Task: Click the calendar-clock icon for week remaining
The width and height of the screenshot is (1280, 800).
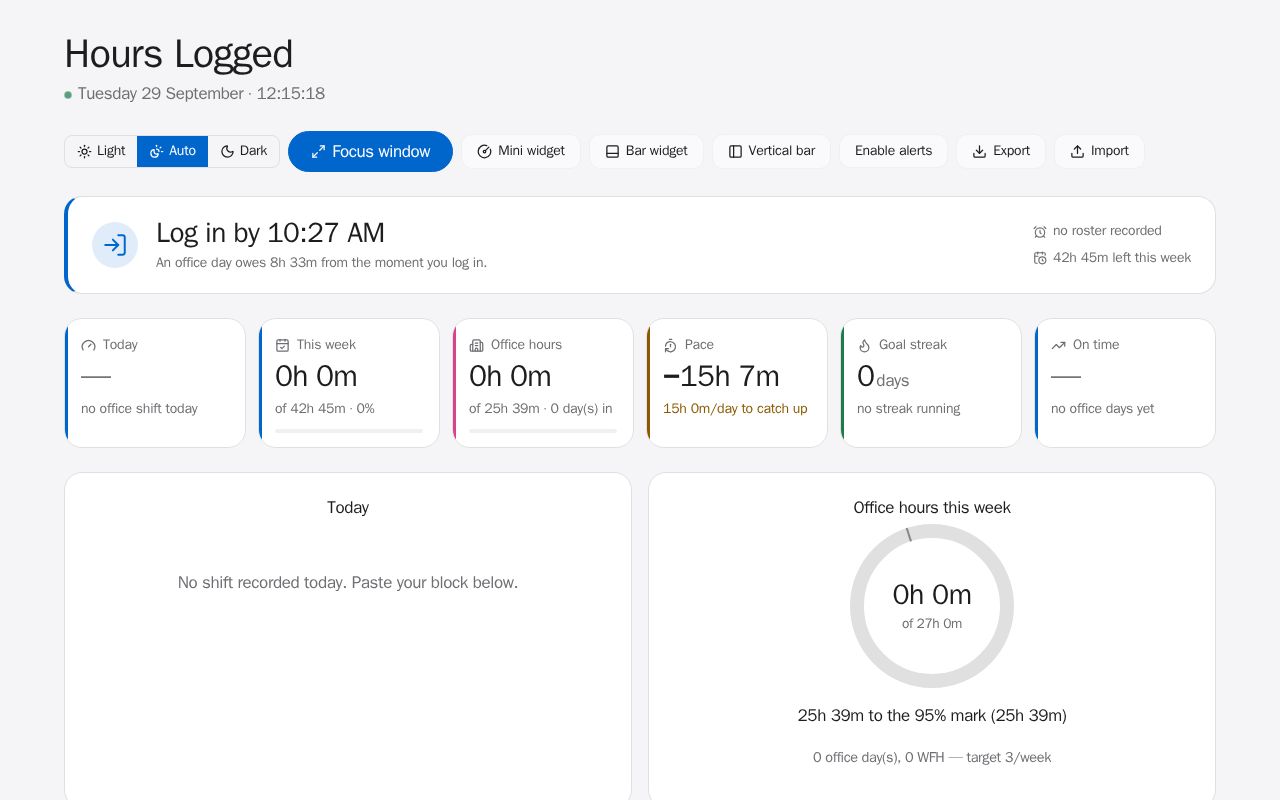Action: point(1040,258)
